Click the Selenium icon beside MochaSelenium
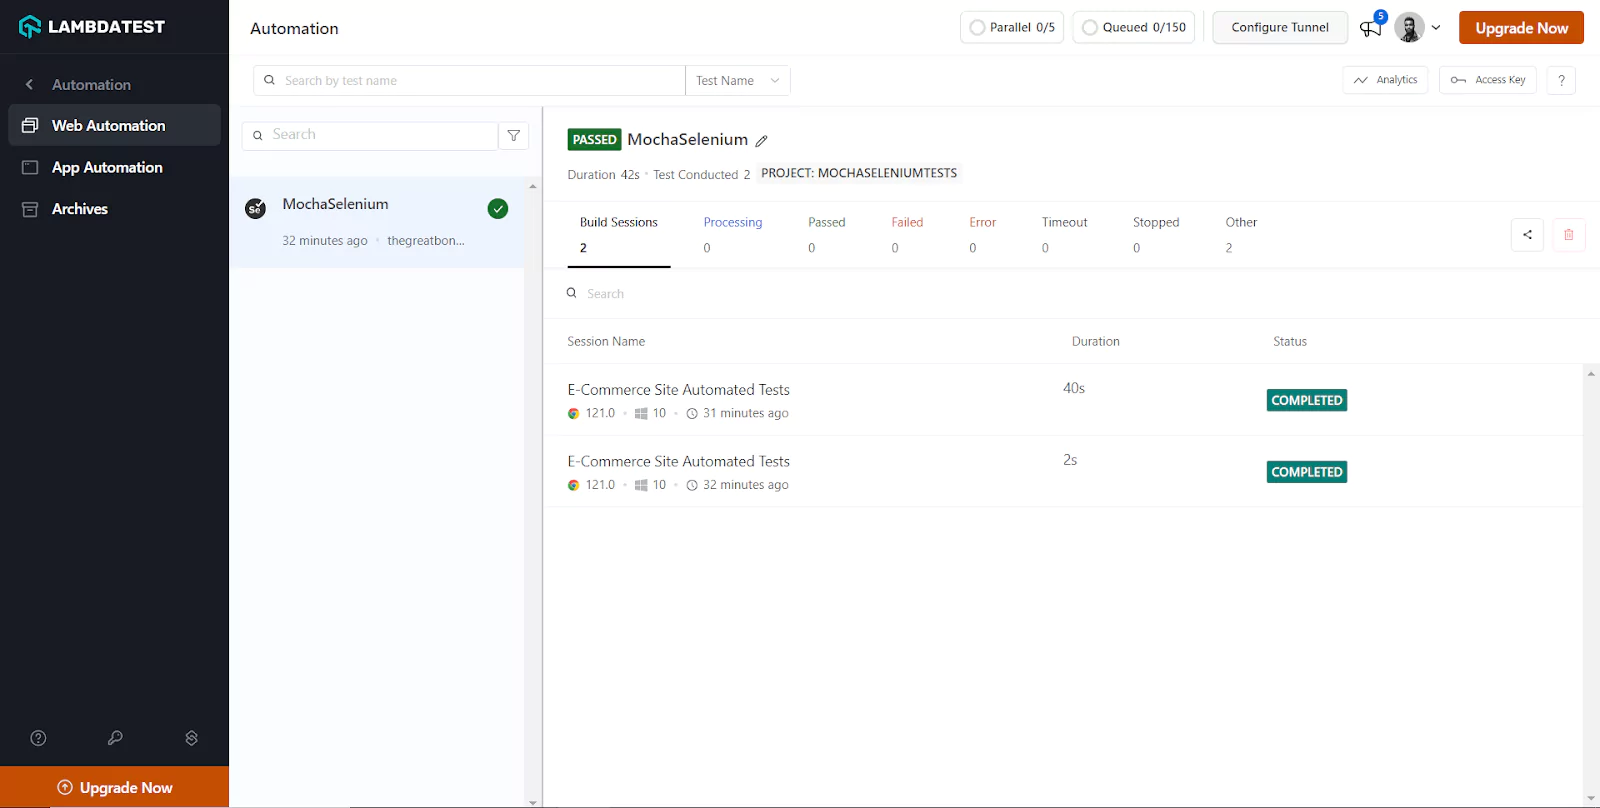Image resolution: width=1600 pixels, height=808 pixels. 256,208
